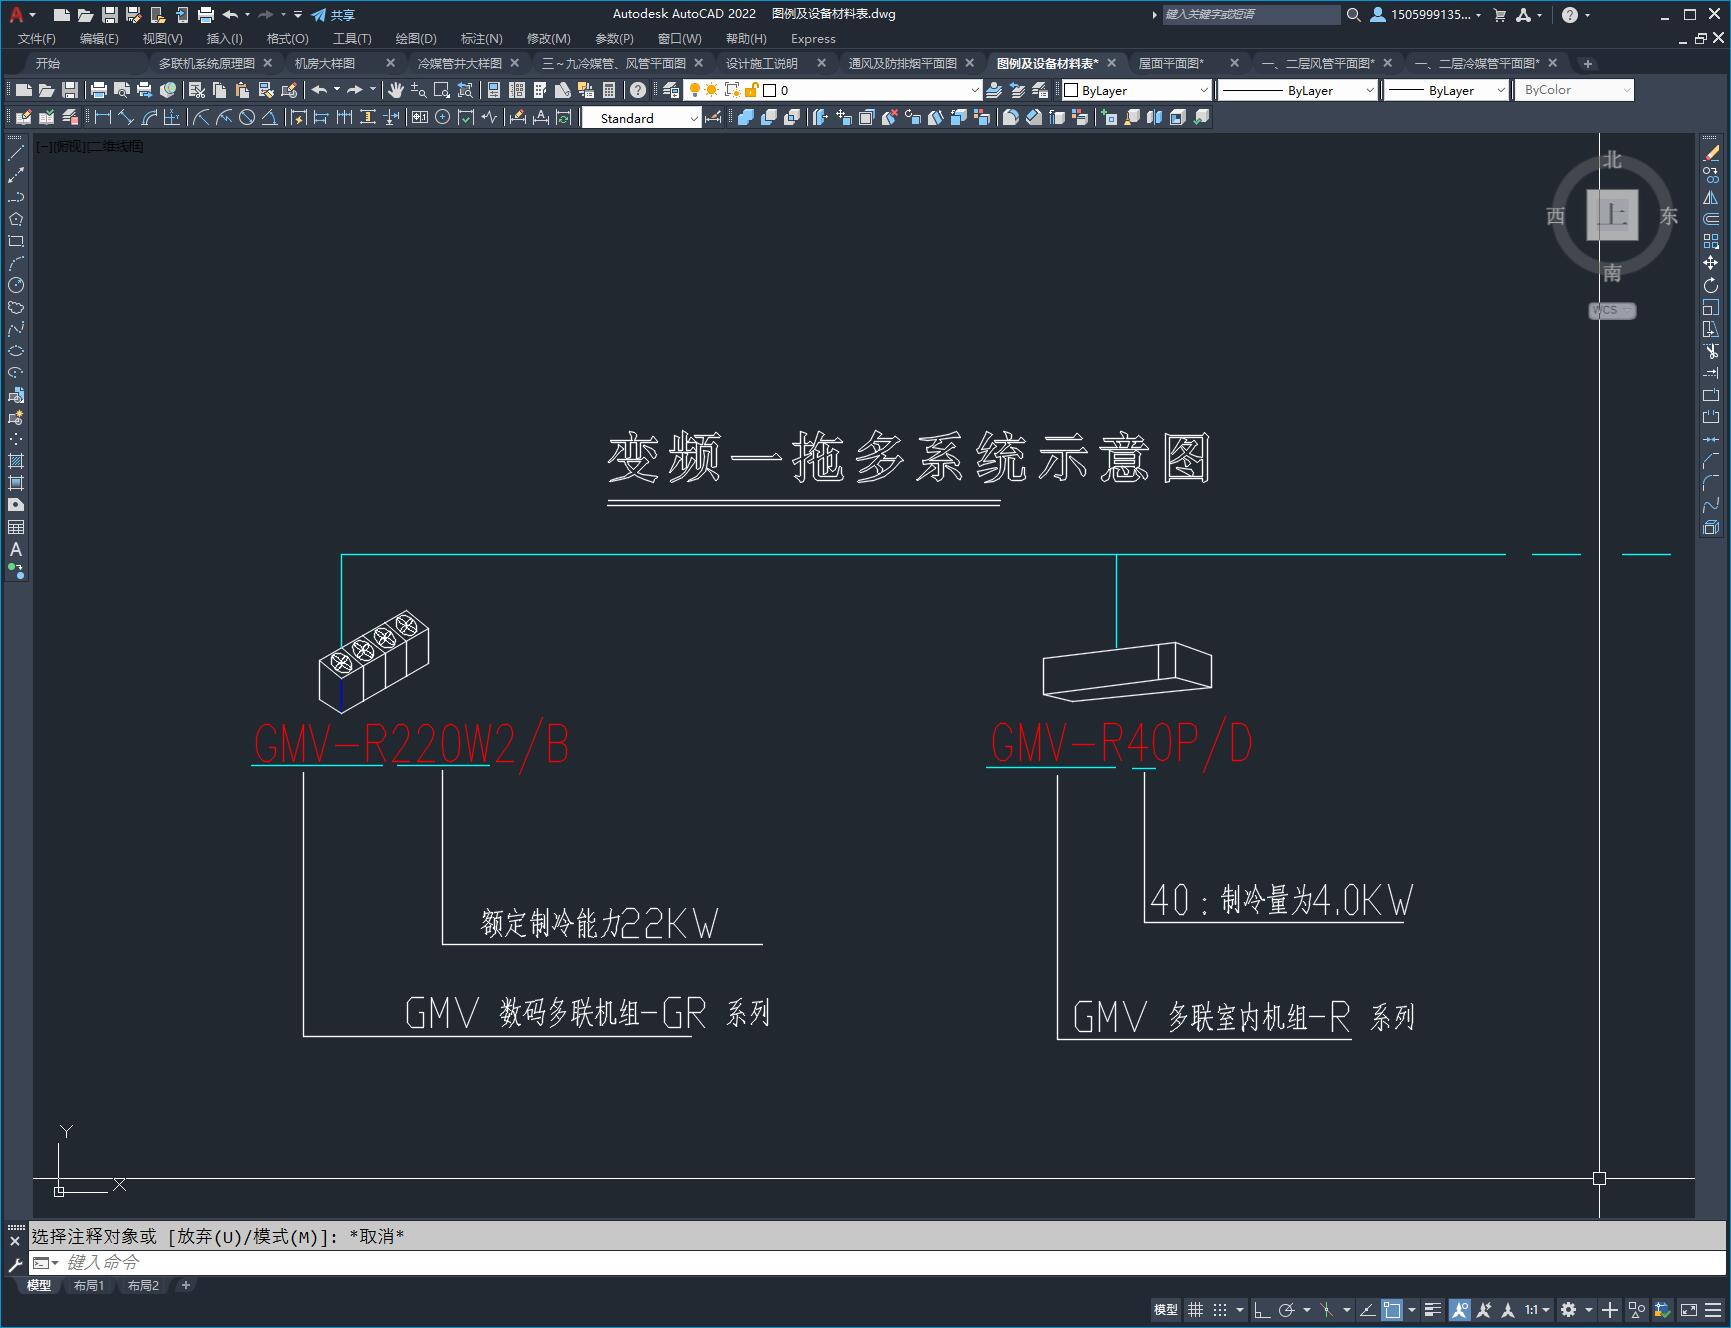Select the Hatch tool in draw toolbar
Screen dimensions: 1731x1328
click(16, 461)
